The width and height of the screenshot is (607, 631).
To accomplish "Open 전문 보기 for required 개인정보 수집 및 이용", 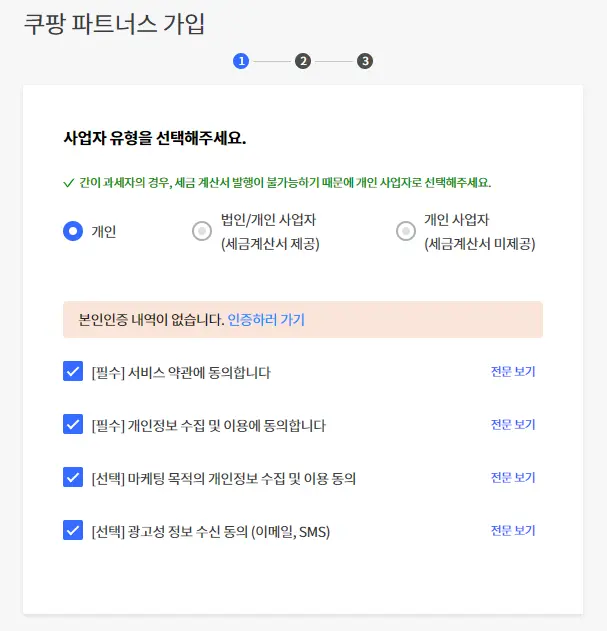I will (513, 425).
